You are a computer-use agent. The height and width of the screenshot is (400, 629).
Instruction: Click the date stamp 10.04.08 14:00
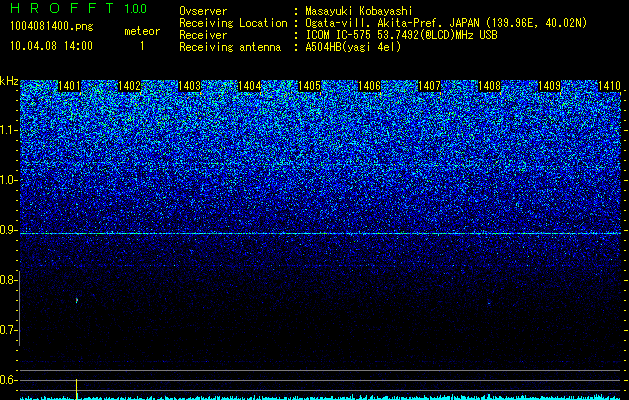coord(51,46)
